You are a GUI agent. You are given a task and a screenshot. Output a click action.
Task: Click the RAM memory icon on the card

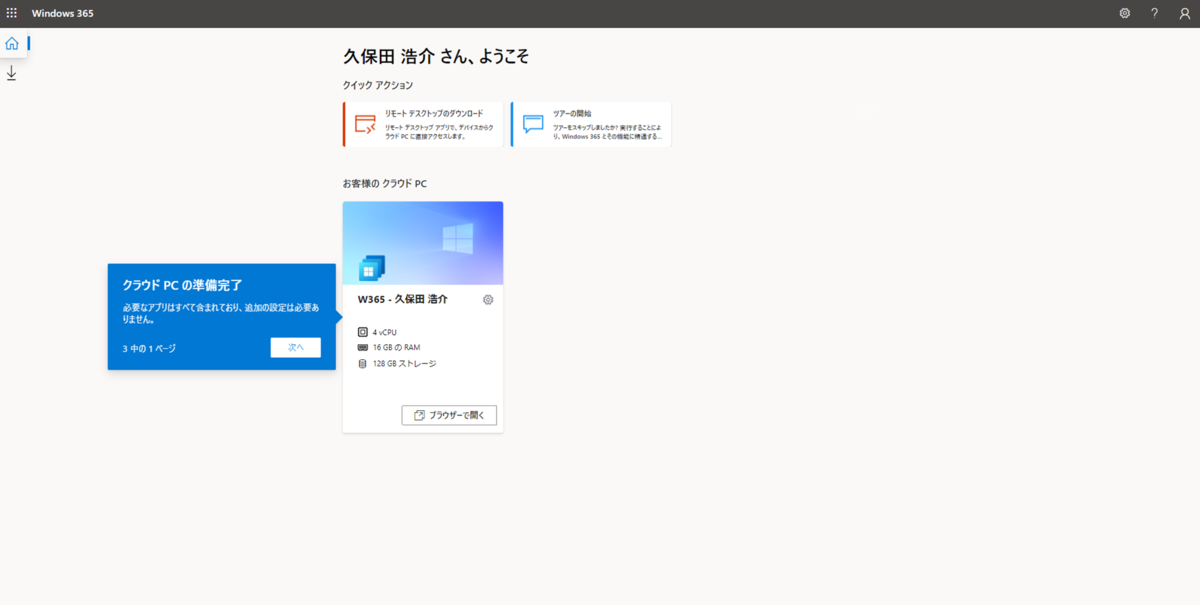361,349
